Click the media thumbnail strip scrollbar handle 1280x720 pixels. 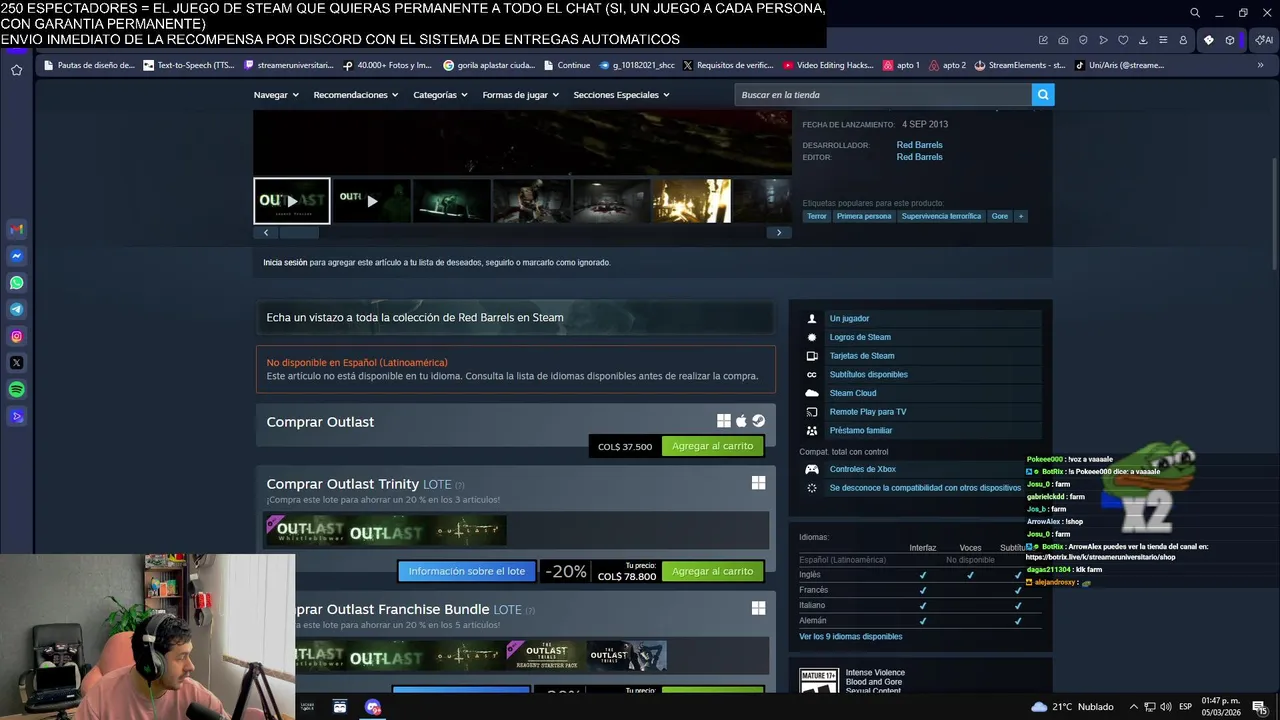[x=298, y=232]
